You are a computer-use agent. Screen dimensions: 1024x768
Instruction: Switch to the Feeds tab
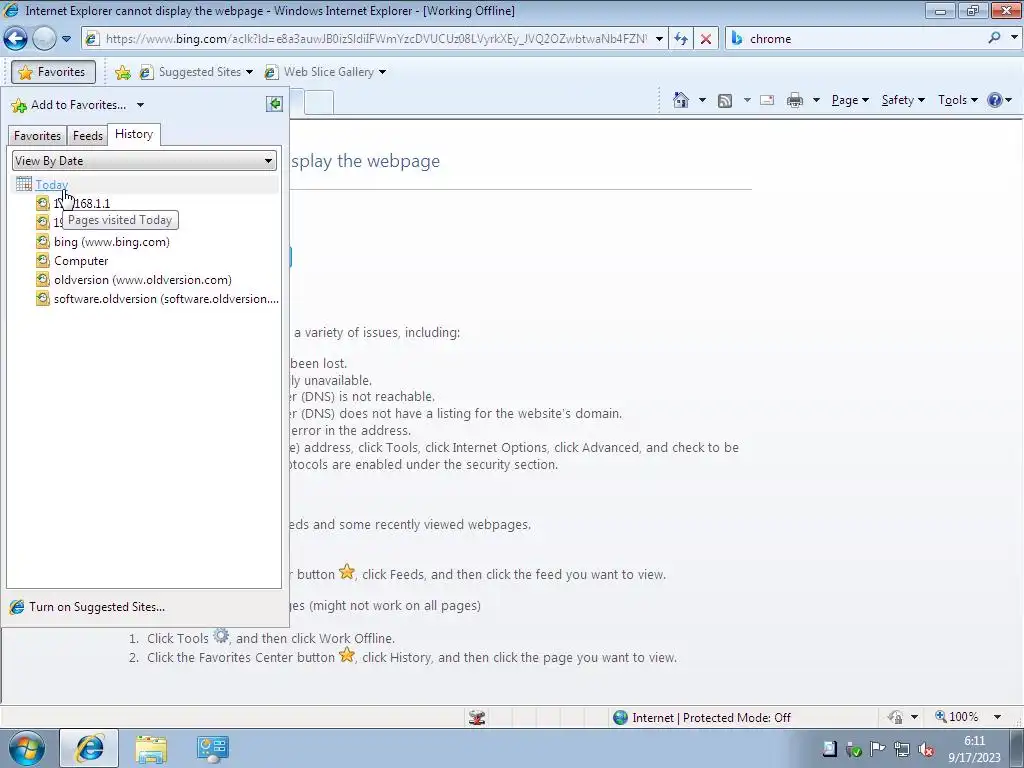click(88, 135)
